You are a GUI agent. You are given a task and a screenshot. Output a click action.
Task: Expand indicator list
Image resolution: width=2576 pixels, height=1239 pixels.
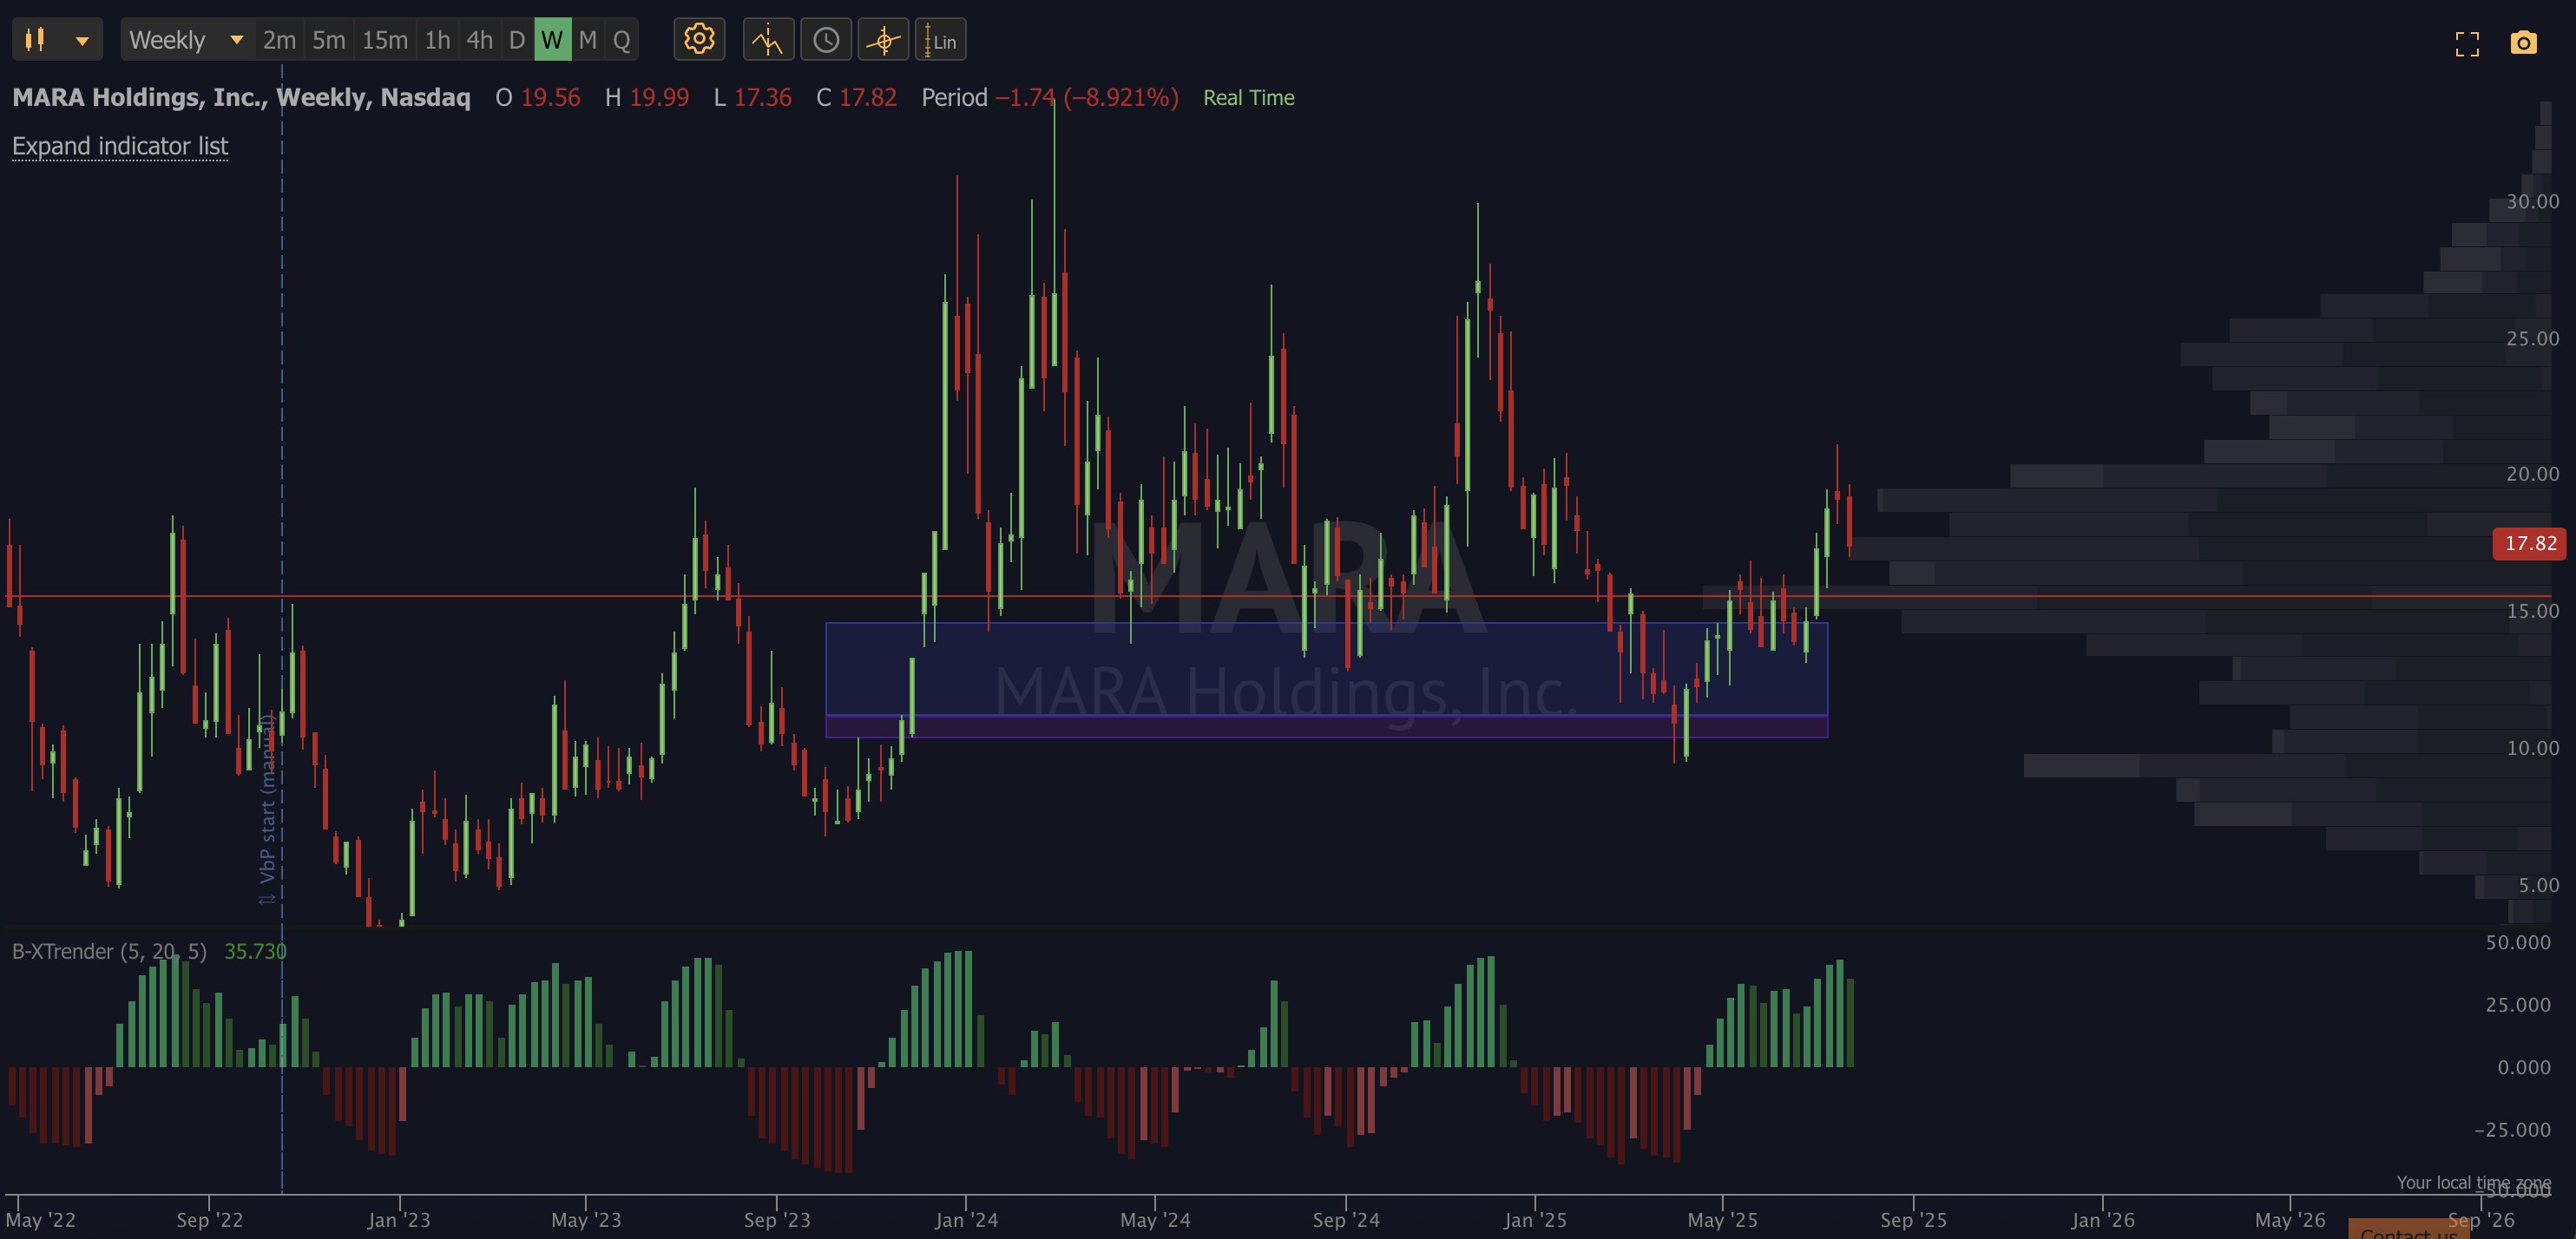coord(120,146)
